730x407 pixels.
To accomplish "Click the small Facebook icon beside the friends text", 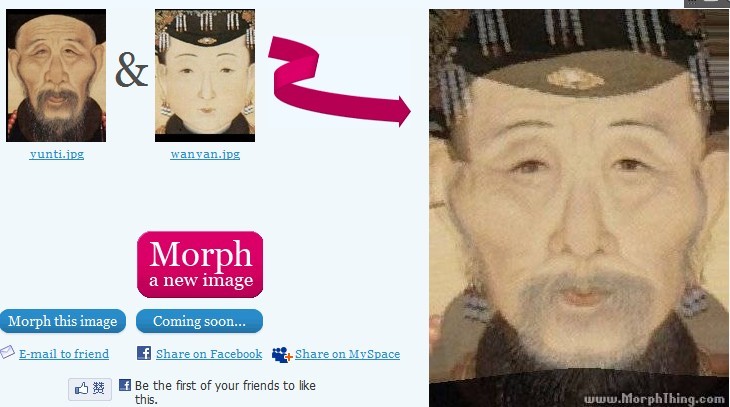I will 125,385.
